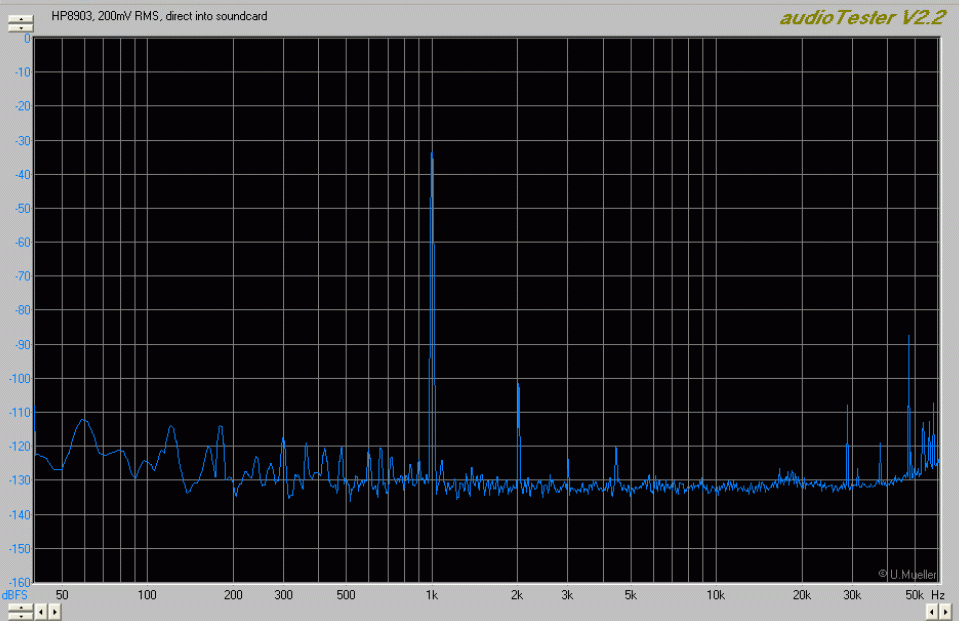Click the top-left up arrow stepper

point(19,17)
